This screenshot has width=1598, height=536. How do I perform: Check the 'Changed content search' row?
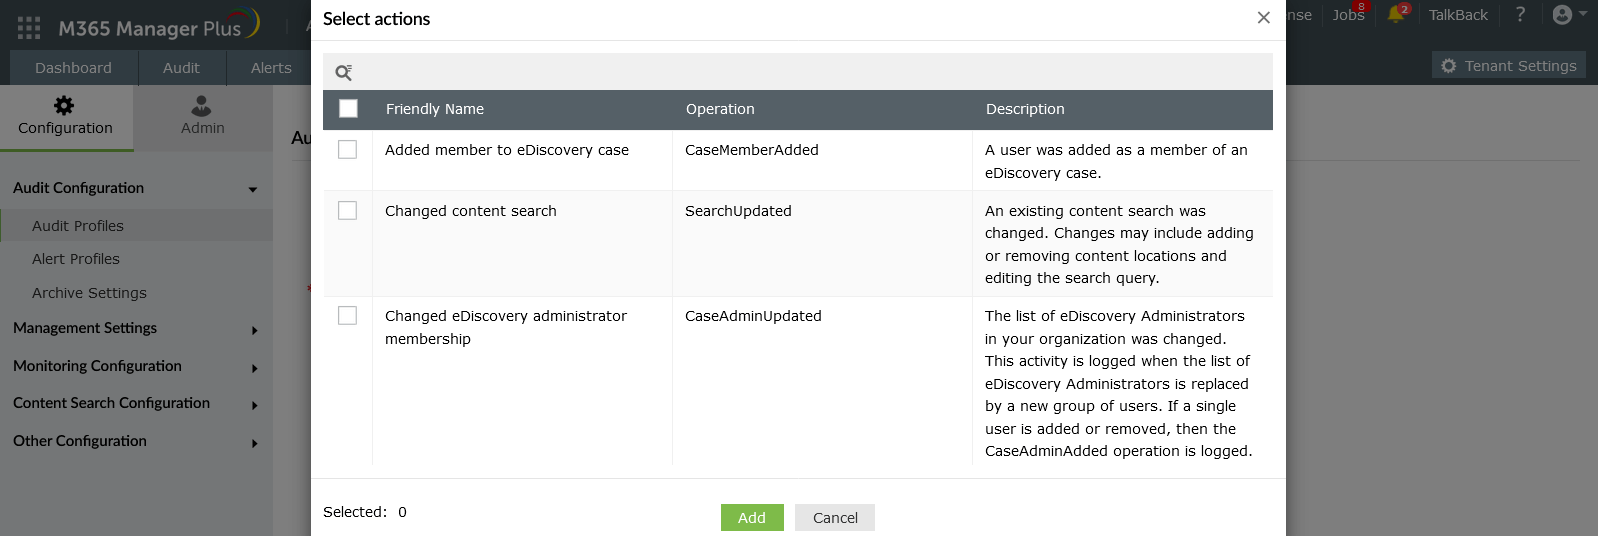click(x=347, y=211)
